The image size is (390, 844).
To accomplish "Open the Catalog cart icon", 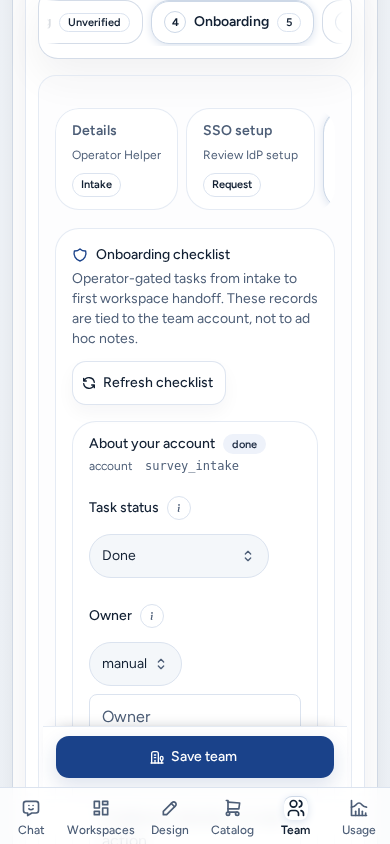I will pos(232,808).
